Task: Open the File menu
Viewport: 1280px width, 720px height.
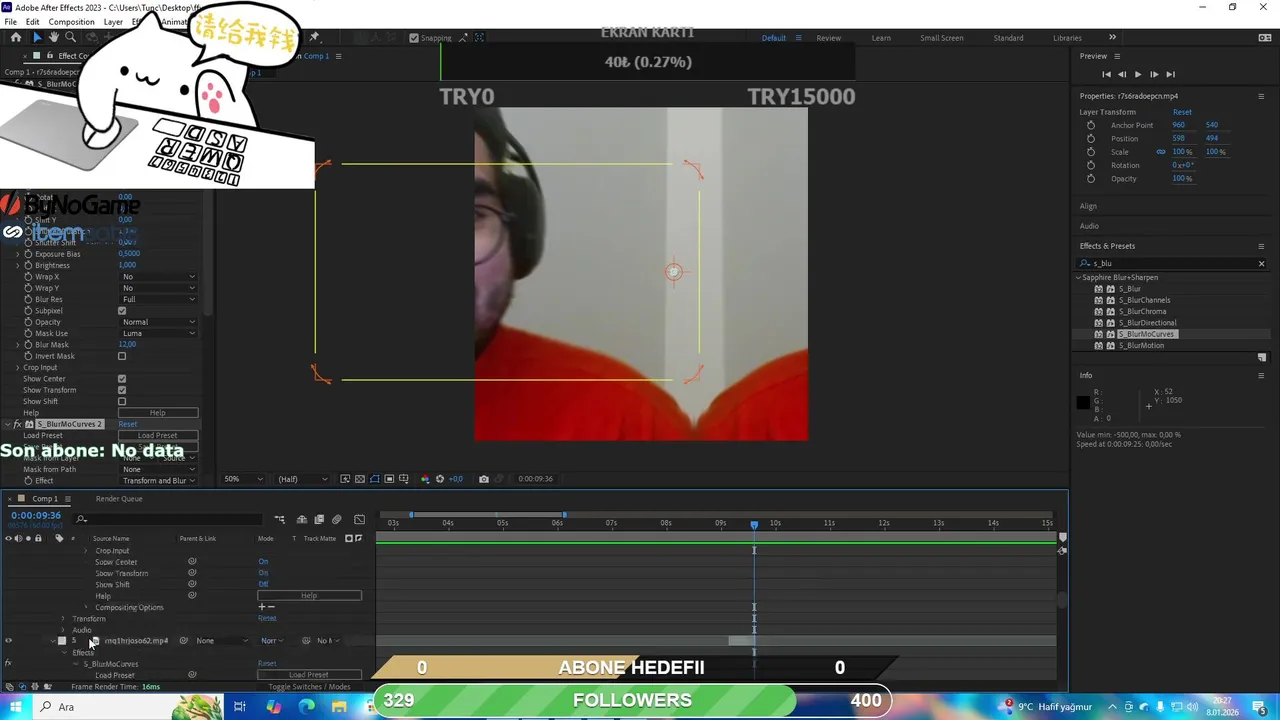Action: click(x=10, y=22)
